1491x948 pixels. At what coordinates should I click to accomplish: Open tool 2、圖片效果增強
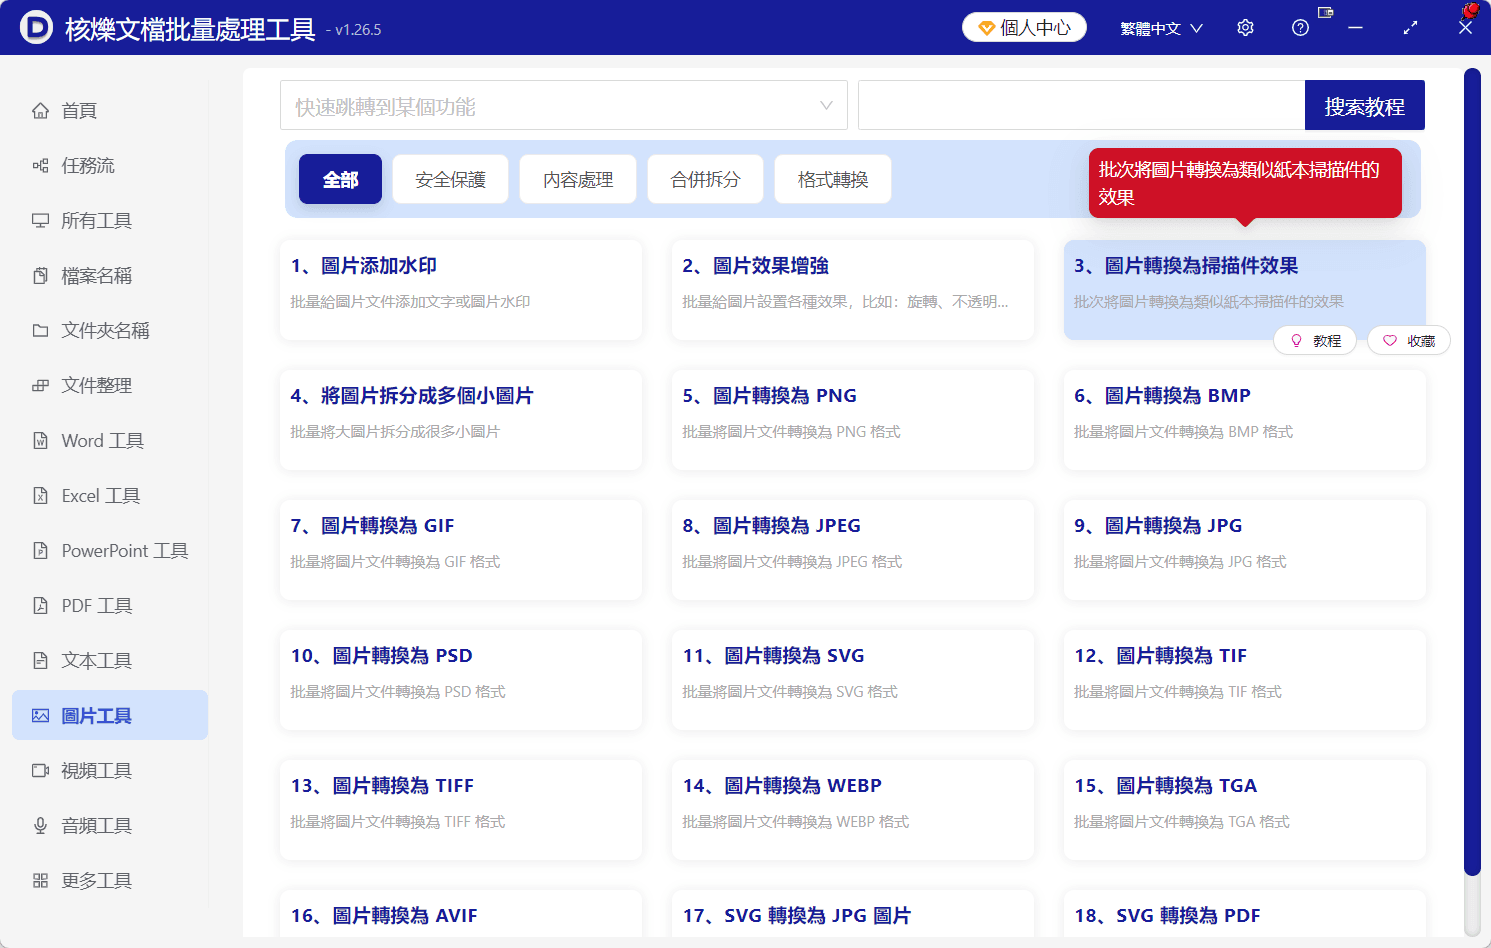coord(853,290)
